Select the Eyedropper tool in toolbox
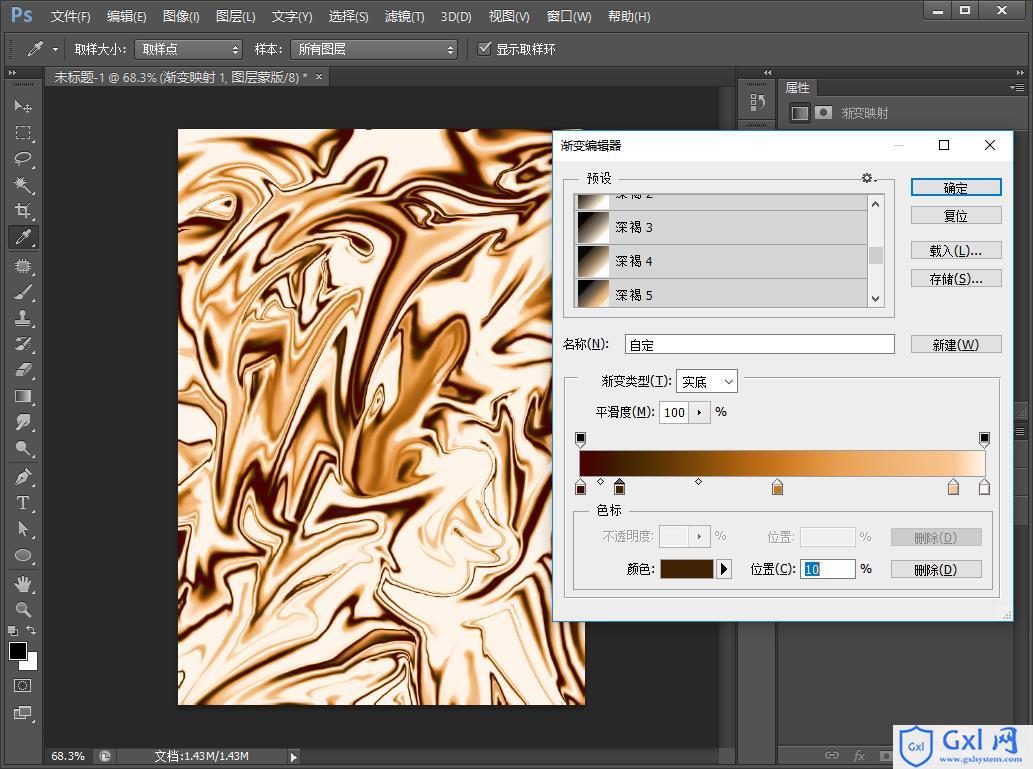 [22, 237]
